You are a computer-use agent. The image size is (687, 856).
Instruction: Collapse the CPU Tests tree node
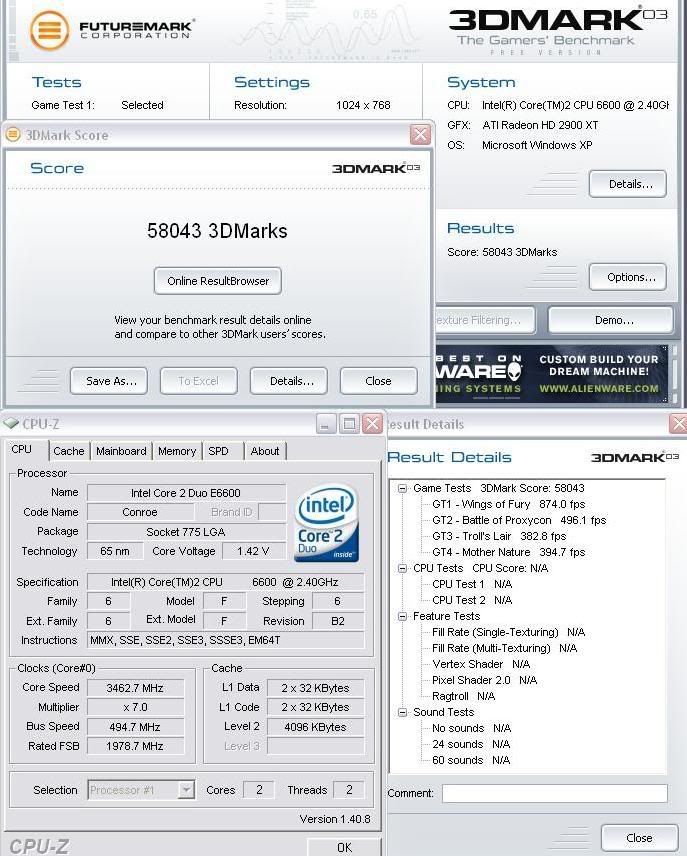click(402, 568)
